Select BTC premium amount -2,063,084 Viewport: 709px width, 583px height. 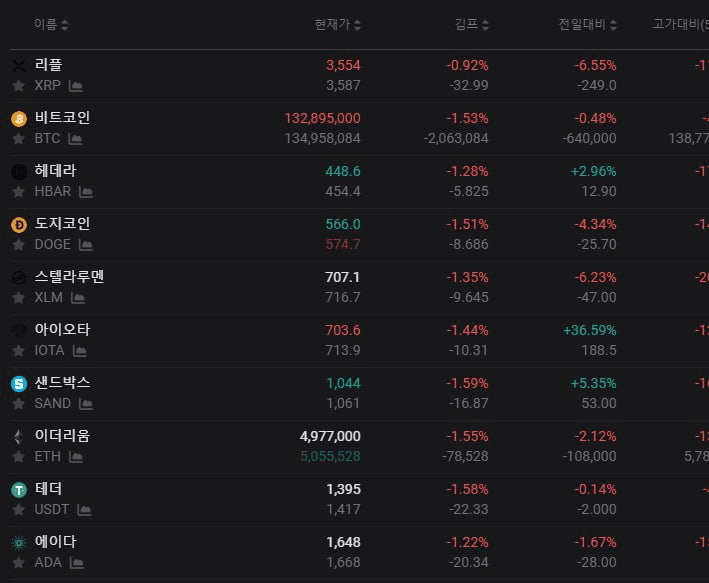(x=456, y=138)
